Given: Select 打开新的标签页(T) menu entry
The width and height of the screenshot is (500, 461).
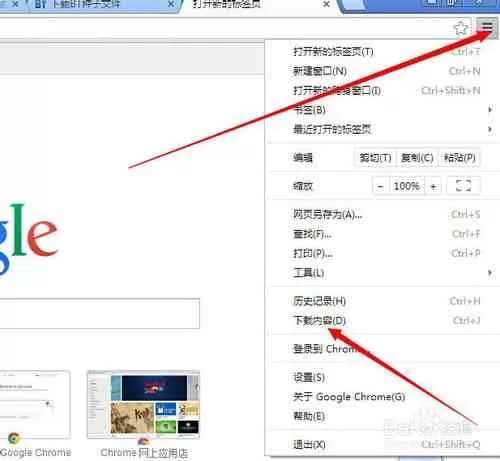Looking at the screenshot, I should [383, 52].
